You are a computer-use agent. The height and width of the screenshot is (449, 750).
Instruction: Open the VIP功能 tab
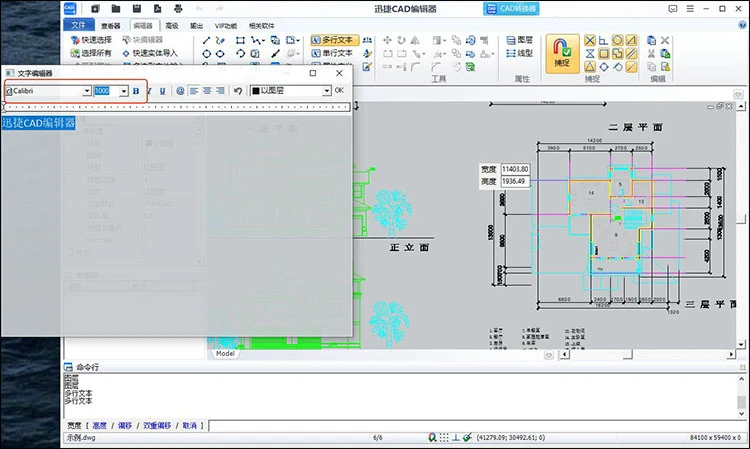tap(226, 26)
